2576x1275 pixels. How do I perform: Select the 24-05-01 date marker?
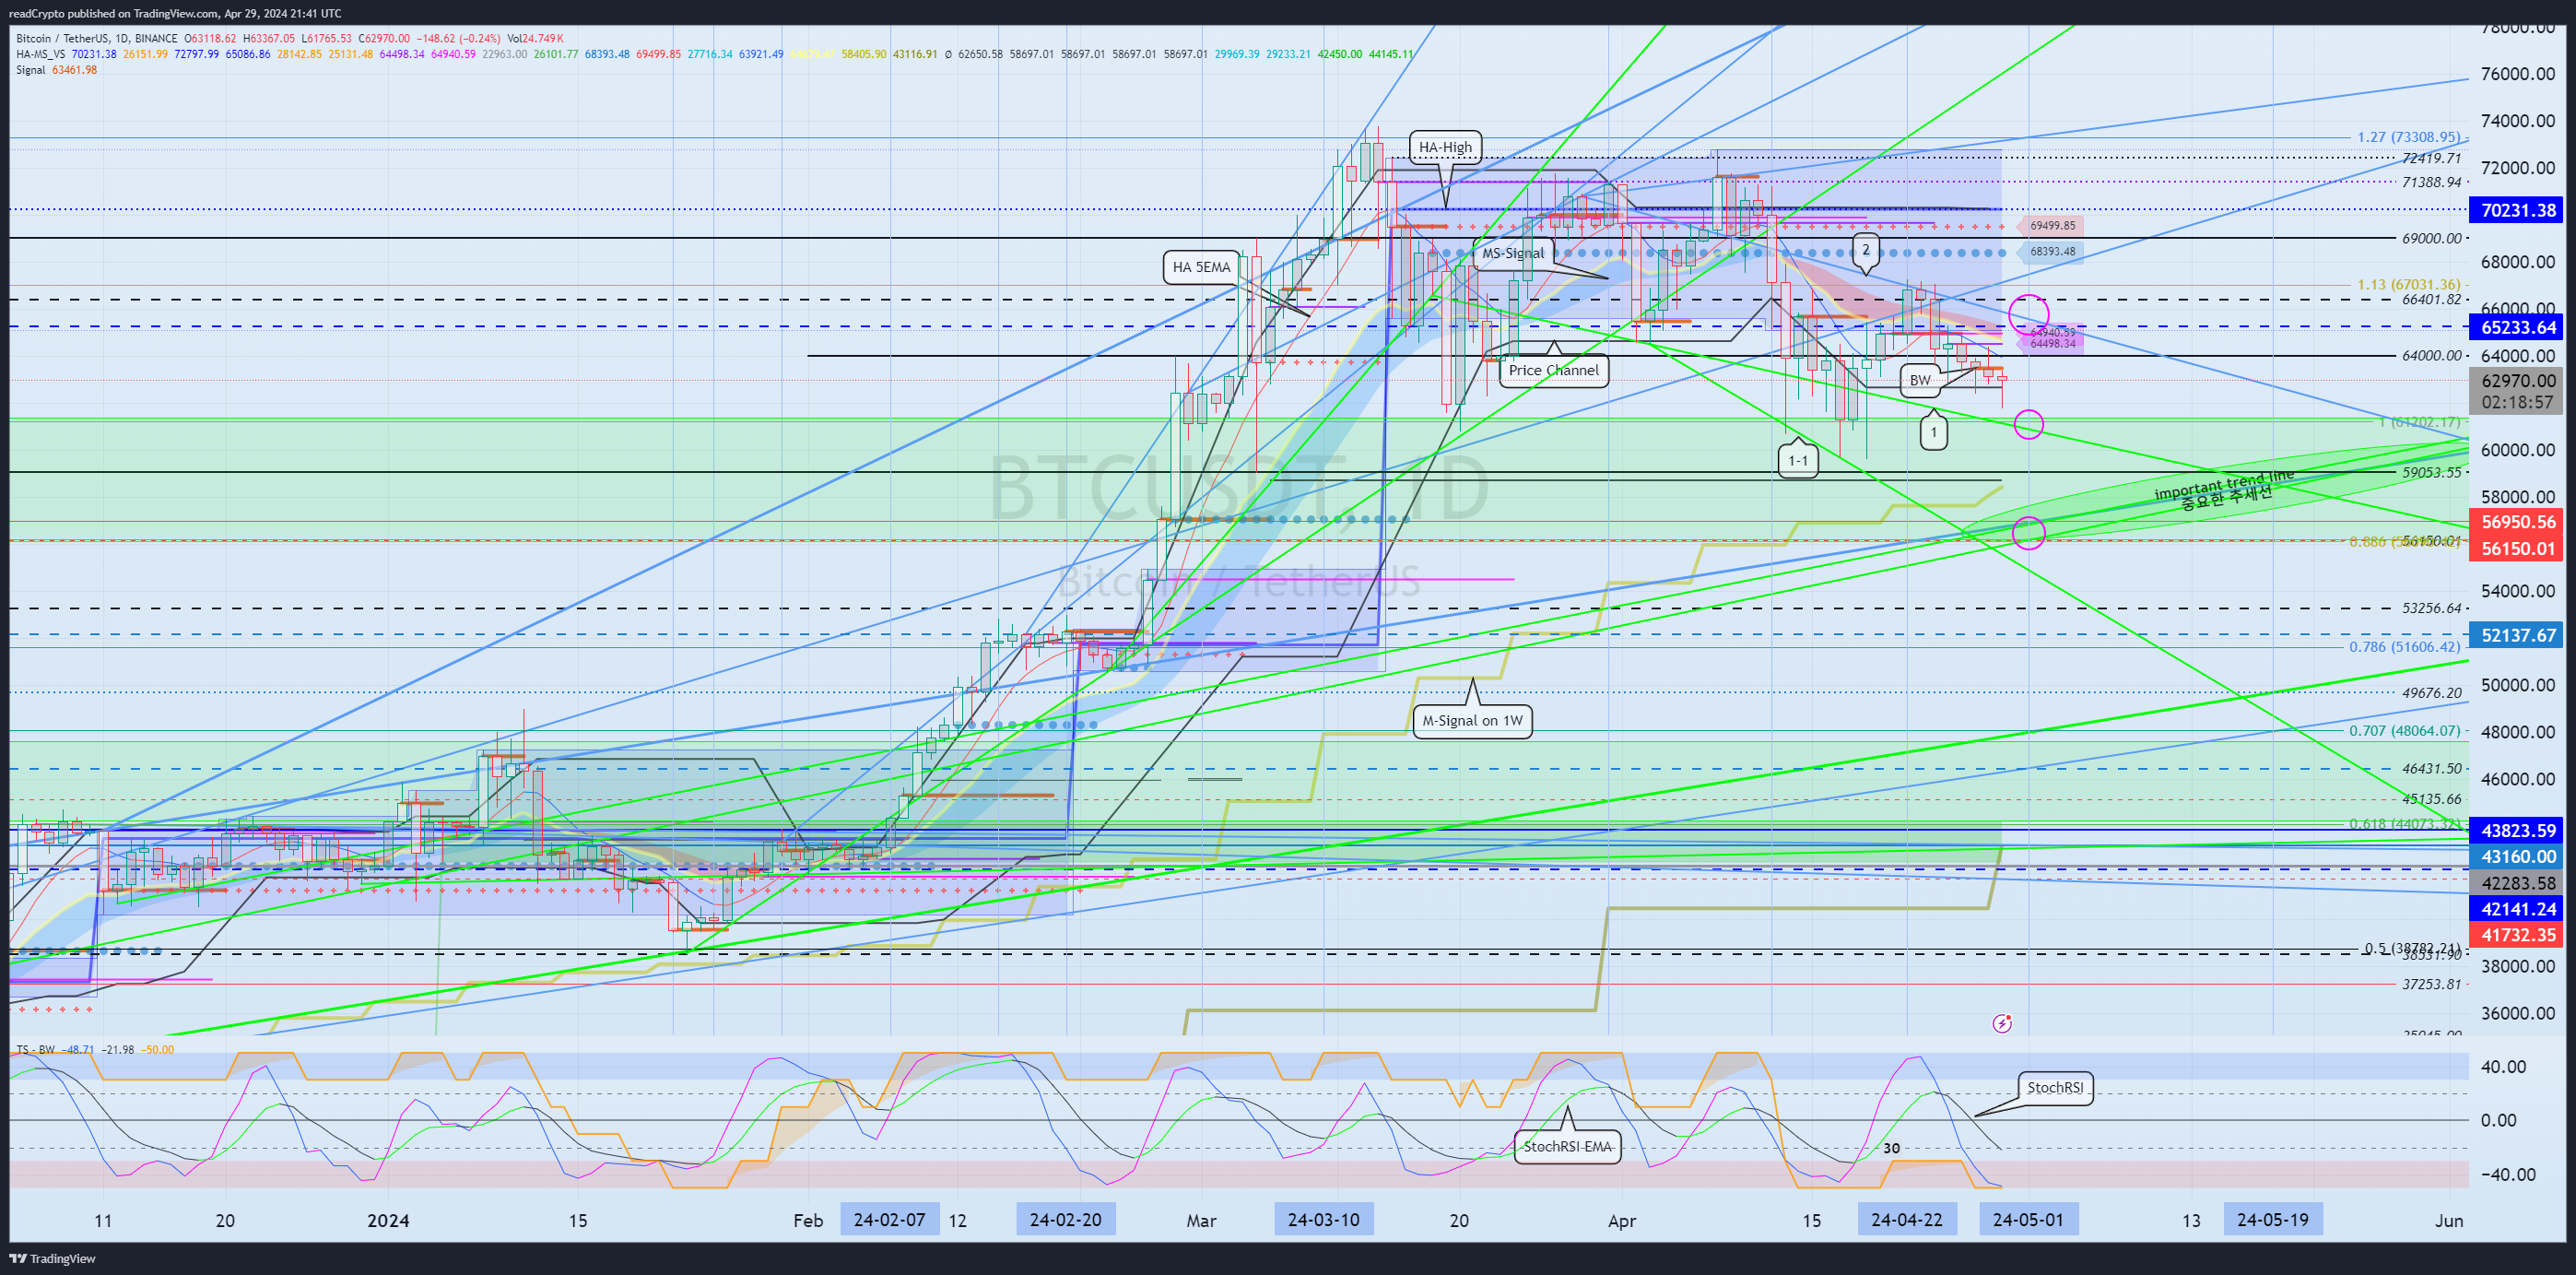pos(2028,1220)
